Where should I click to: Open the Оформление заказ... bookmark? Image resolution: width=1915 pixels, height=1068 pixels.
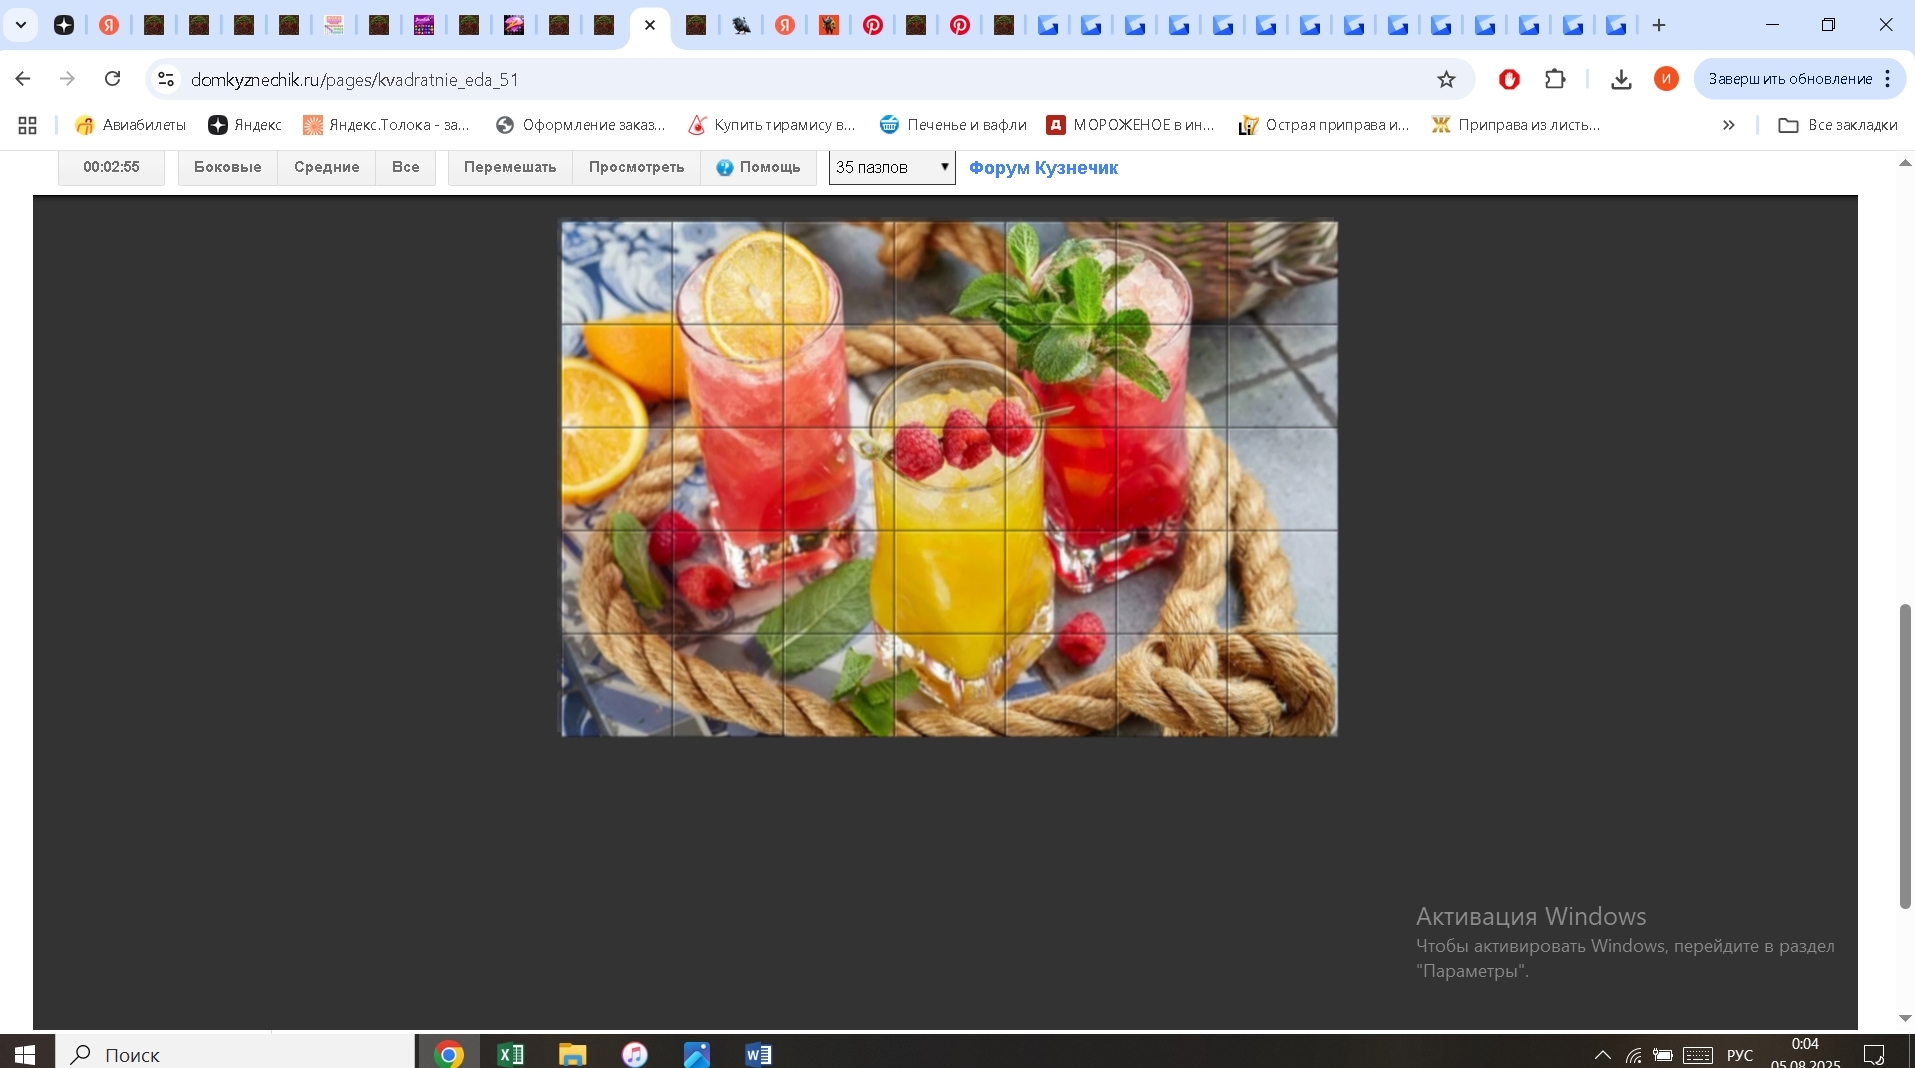coord(580,125)
